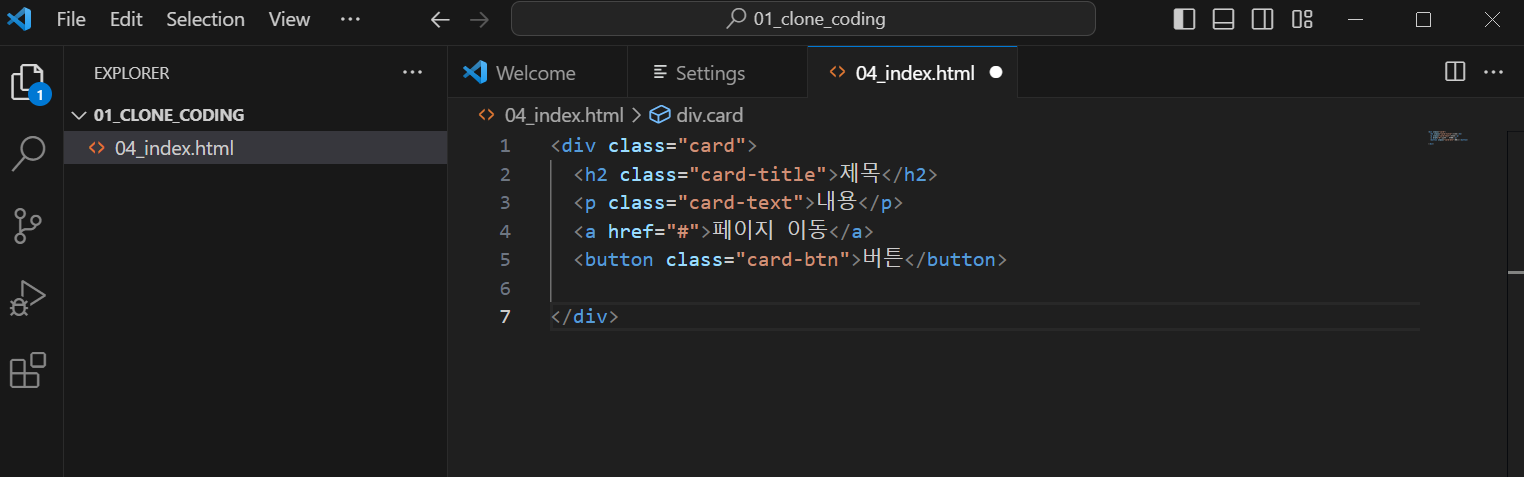Click the href="#" attribute
The image size is (1524, 477).
point(653,232)
